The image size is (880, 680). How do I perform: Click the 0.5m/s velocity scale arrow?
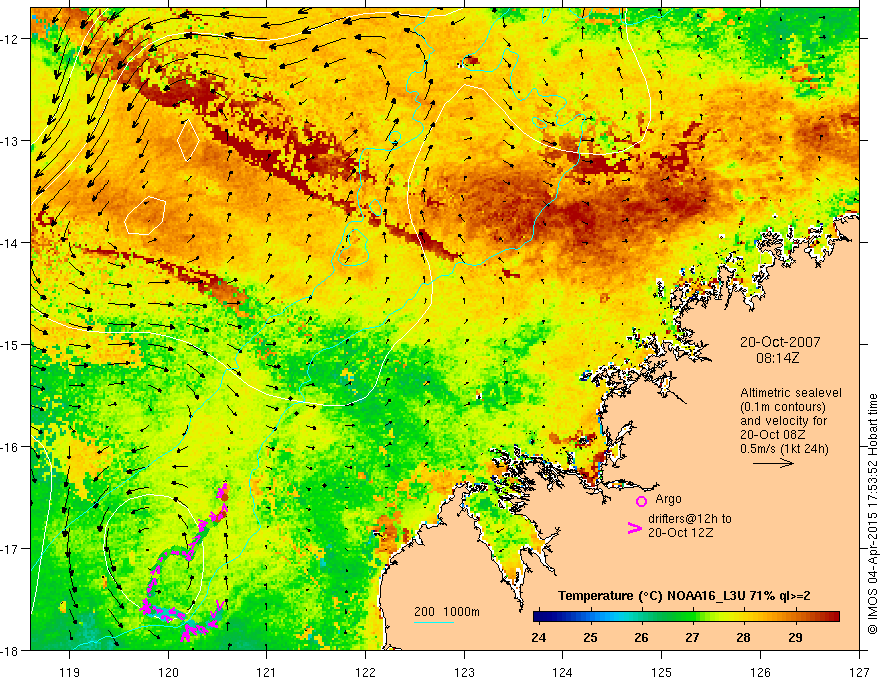pyautogui.click(x=773, y=463)
